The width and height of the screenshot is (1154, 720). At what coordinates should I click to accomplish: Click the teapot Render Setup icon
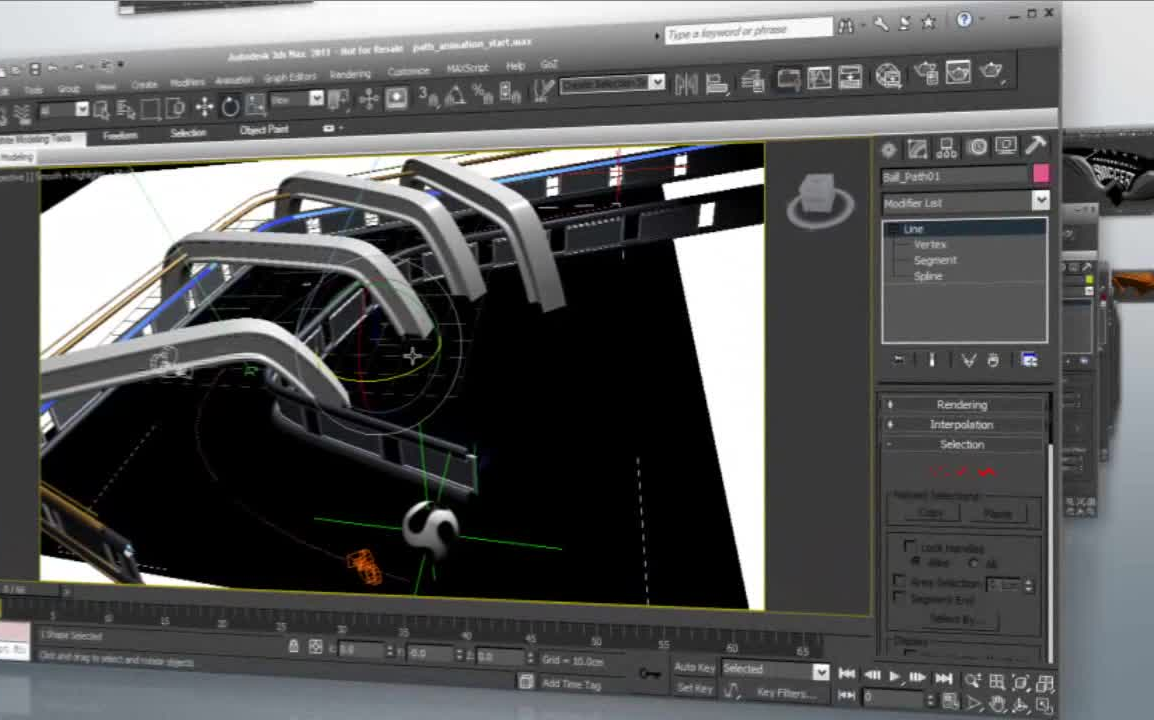click(926, 73)
